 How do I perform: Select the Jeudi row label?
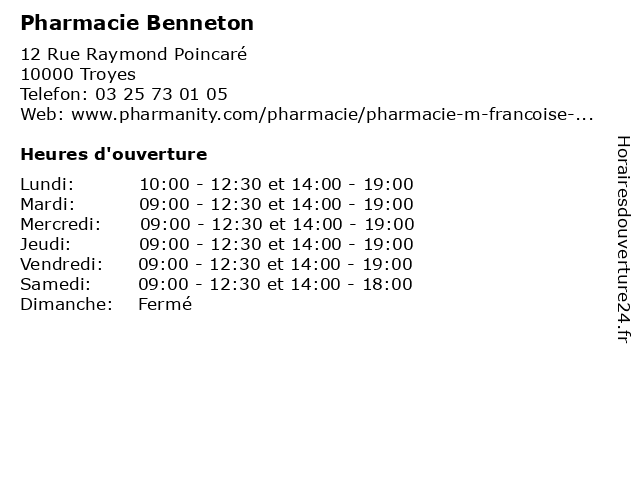pyautogui.click(x=45, y=244)
